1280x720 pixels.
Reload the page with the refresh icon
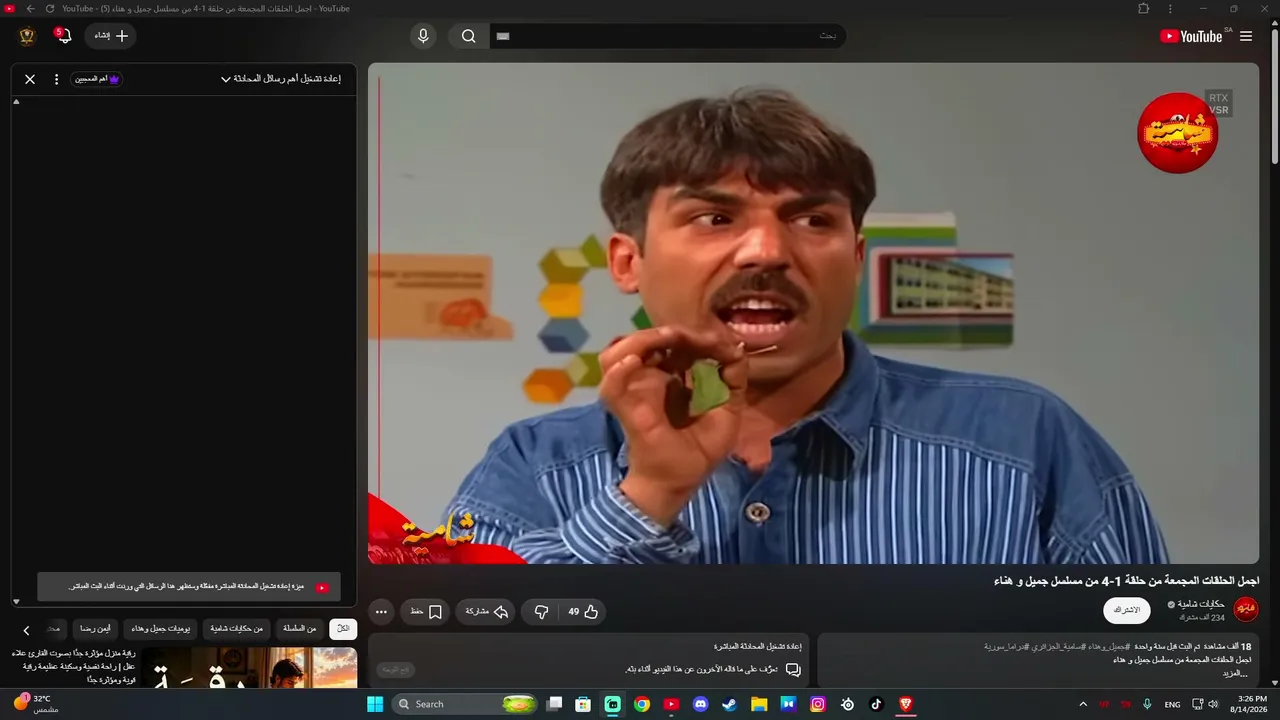click(49, 9)
